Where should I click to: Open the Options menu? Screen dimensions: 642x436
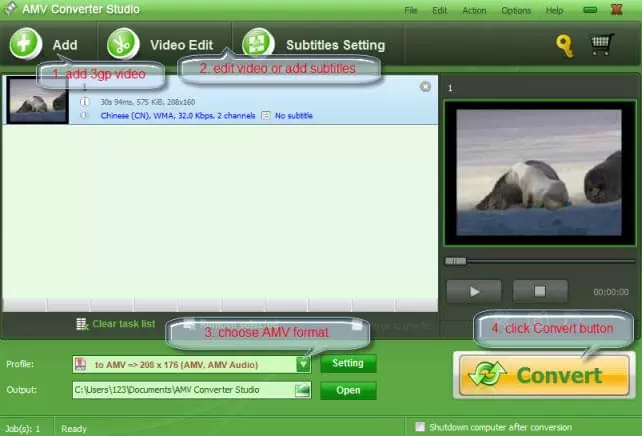[x=516, y=10]
